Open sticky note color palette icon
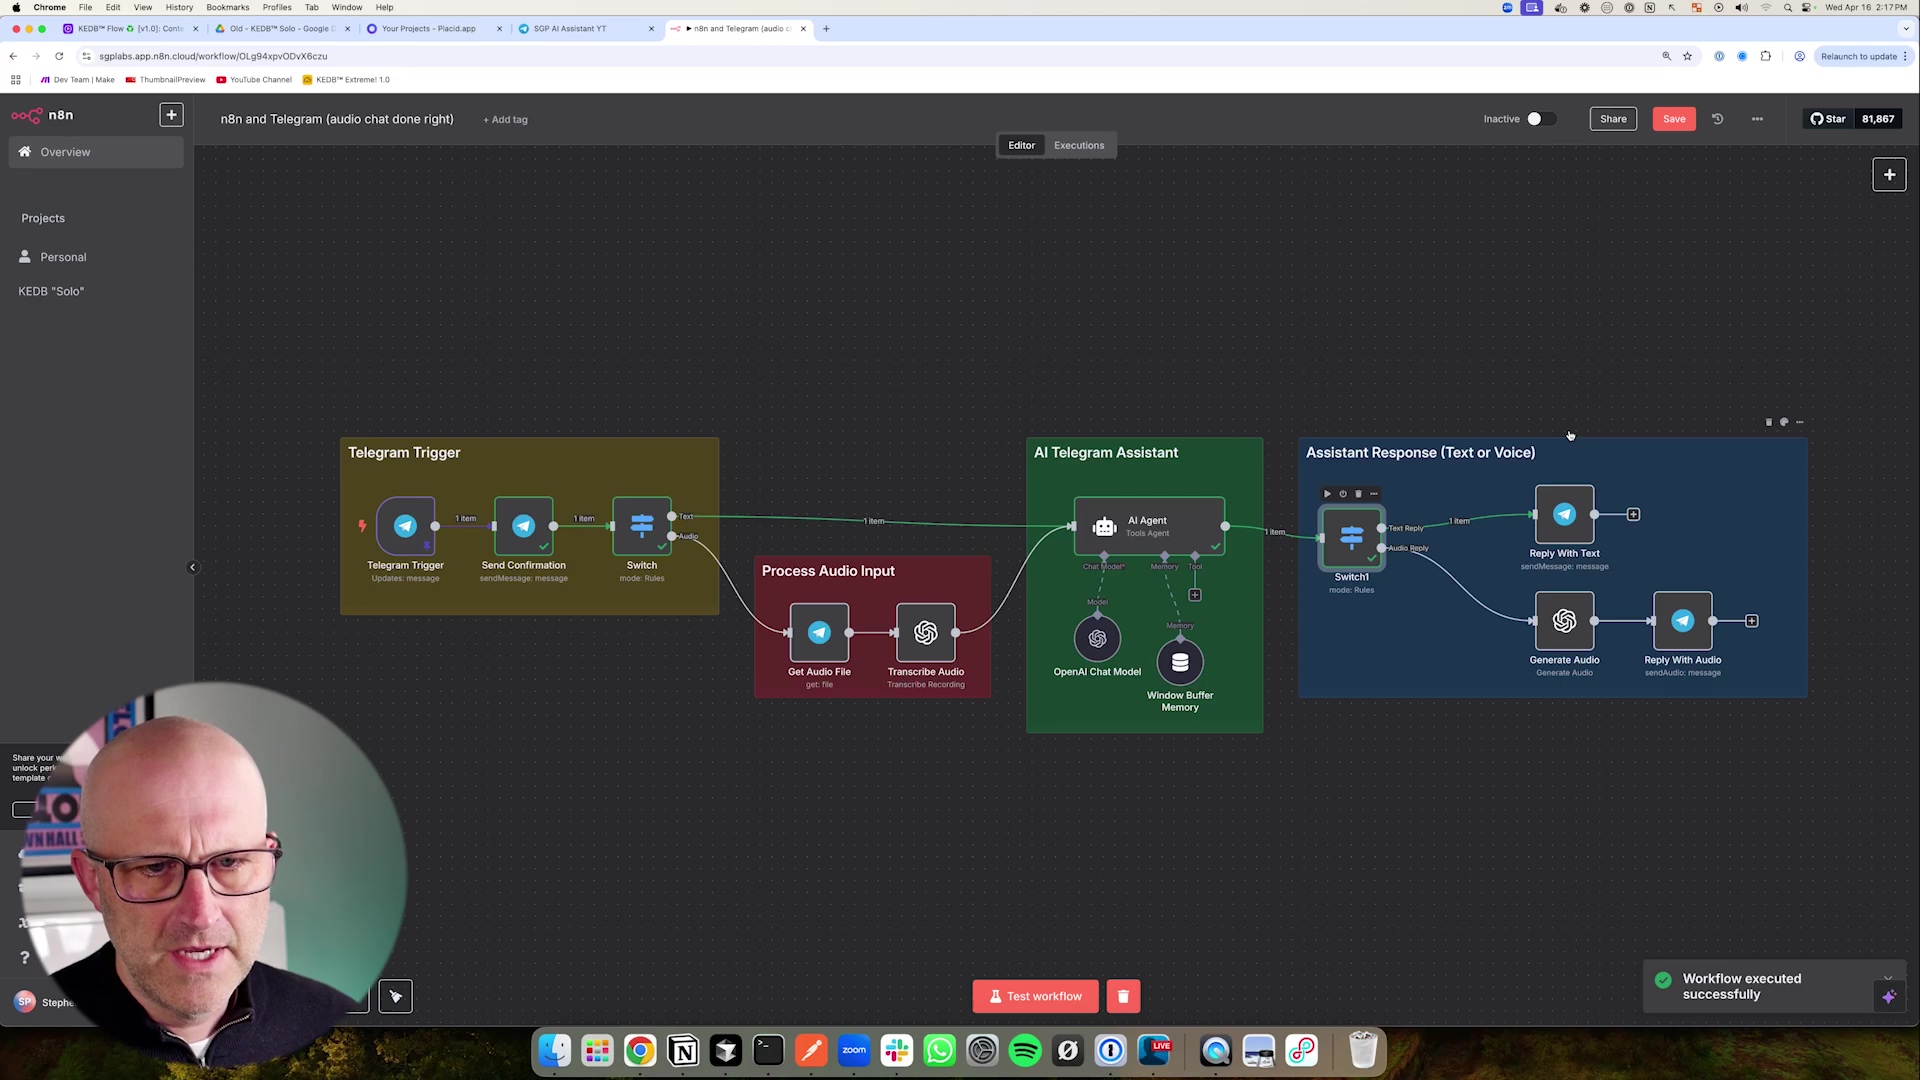Viewport: 1920px width, 1080px height. [x=1784, y=422]
